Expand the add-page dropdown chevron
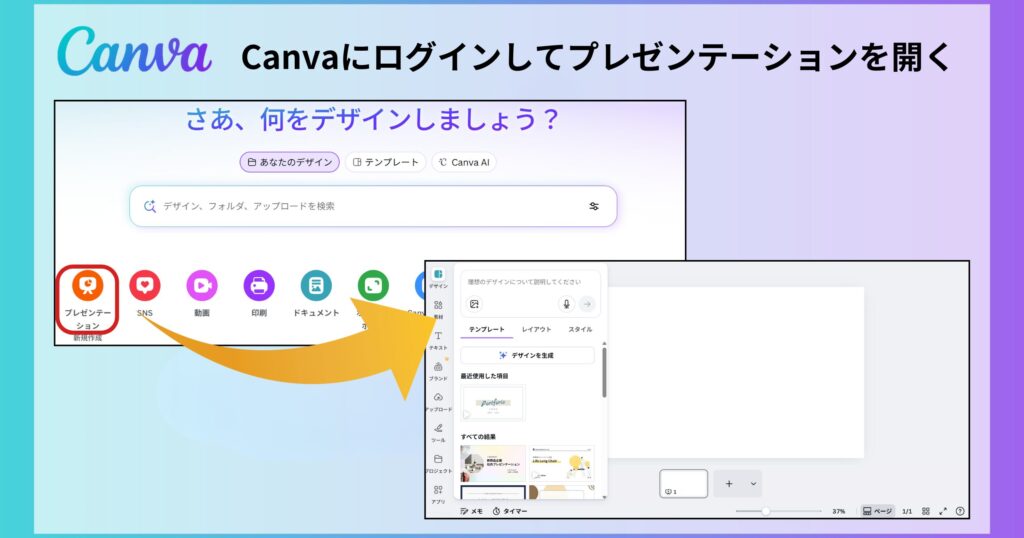1024x538 pixels. point(753,484)
